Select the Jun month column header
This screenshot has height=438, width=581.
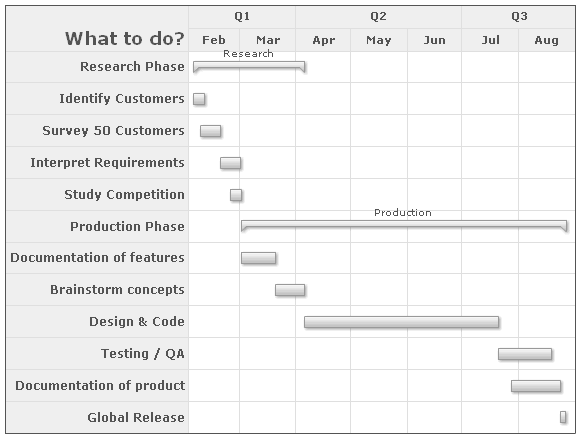[434, 40]
